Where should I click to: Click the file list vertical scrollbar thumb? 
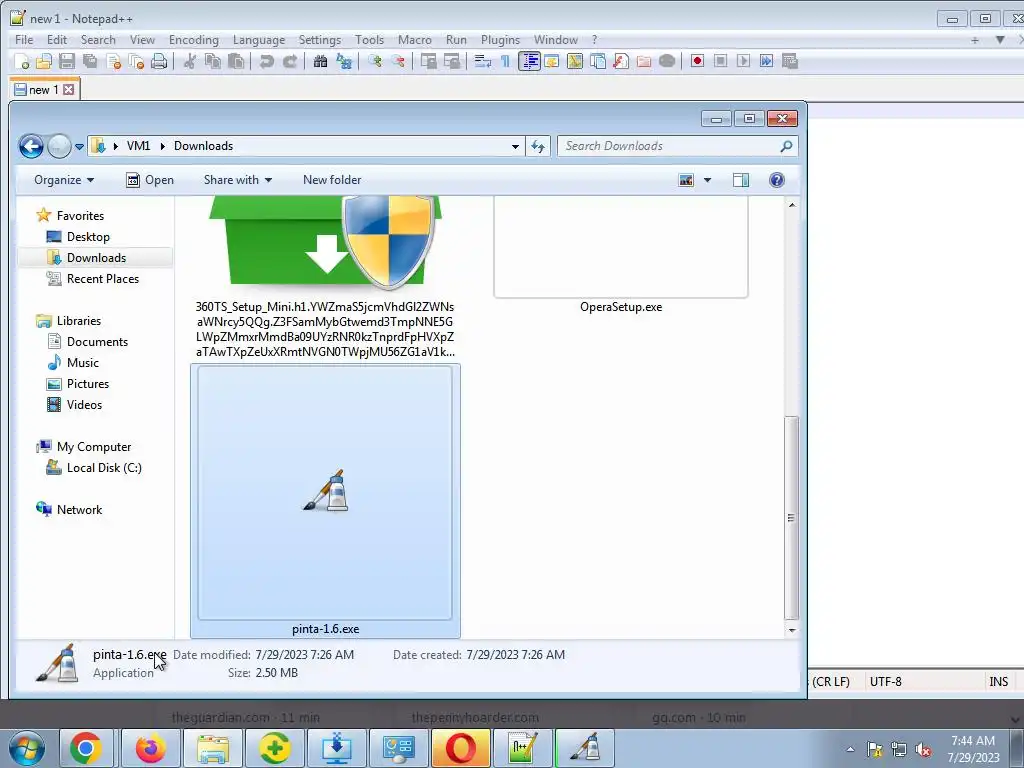[x=792, y=517]
